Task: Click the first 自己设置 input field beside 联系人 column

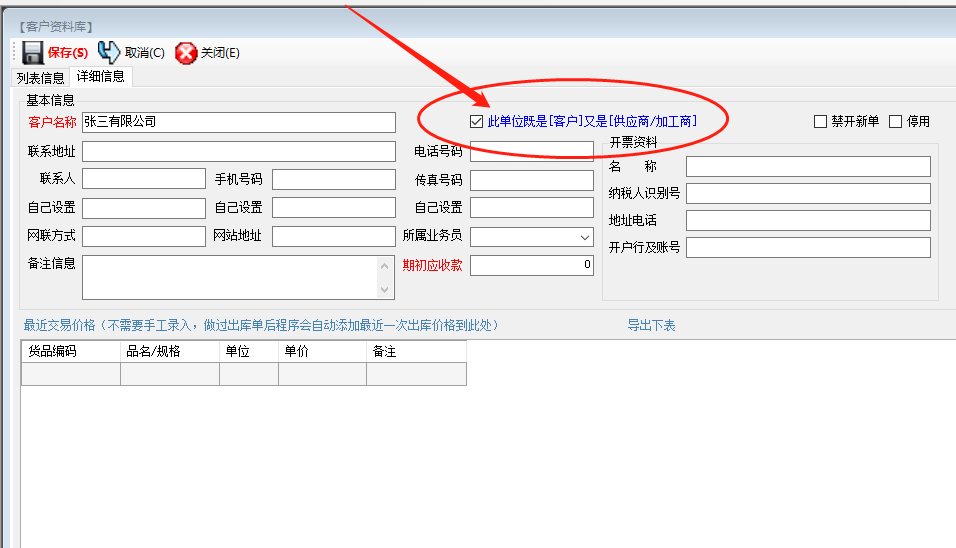Action: pyautogui.click(x=144, y=208)
